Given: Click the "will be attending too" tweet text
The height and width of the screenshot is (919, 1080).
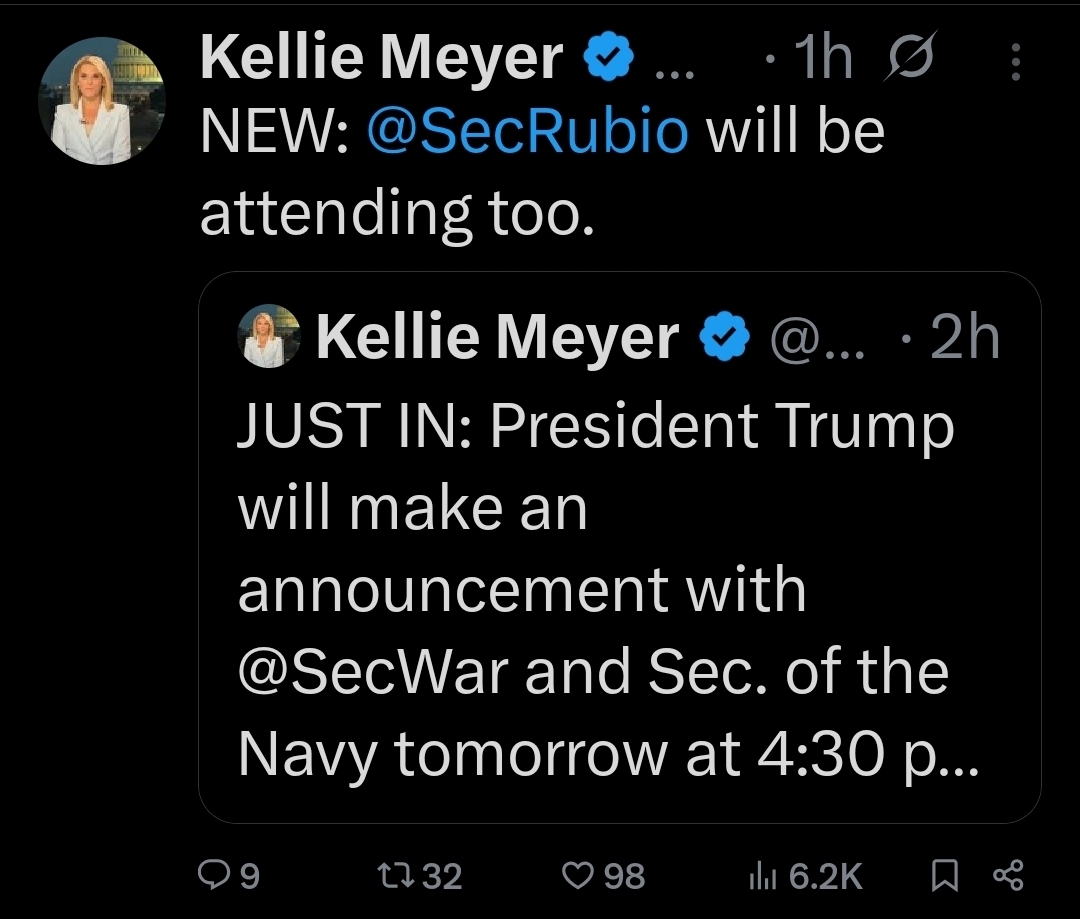Looking at the screenshot, I should pos(400,212).
